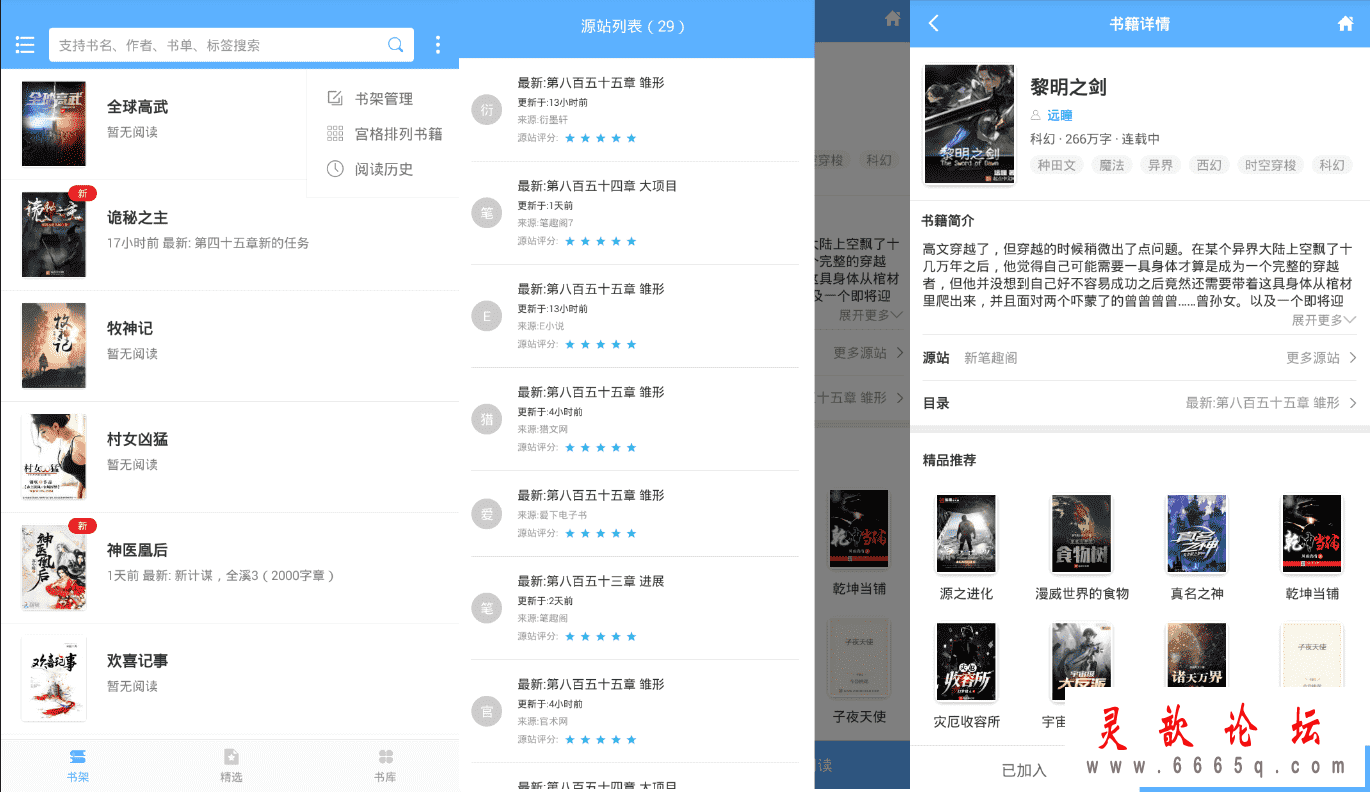Click the 已加入 button
1370x792 pixels.
coord(1024,770)
